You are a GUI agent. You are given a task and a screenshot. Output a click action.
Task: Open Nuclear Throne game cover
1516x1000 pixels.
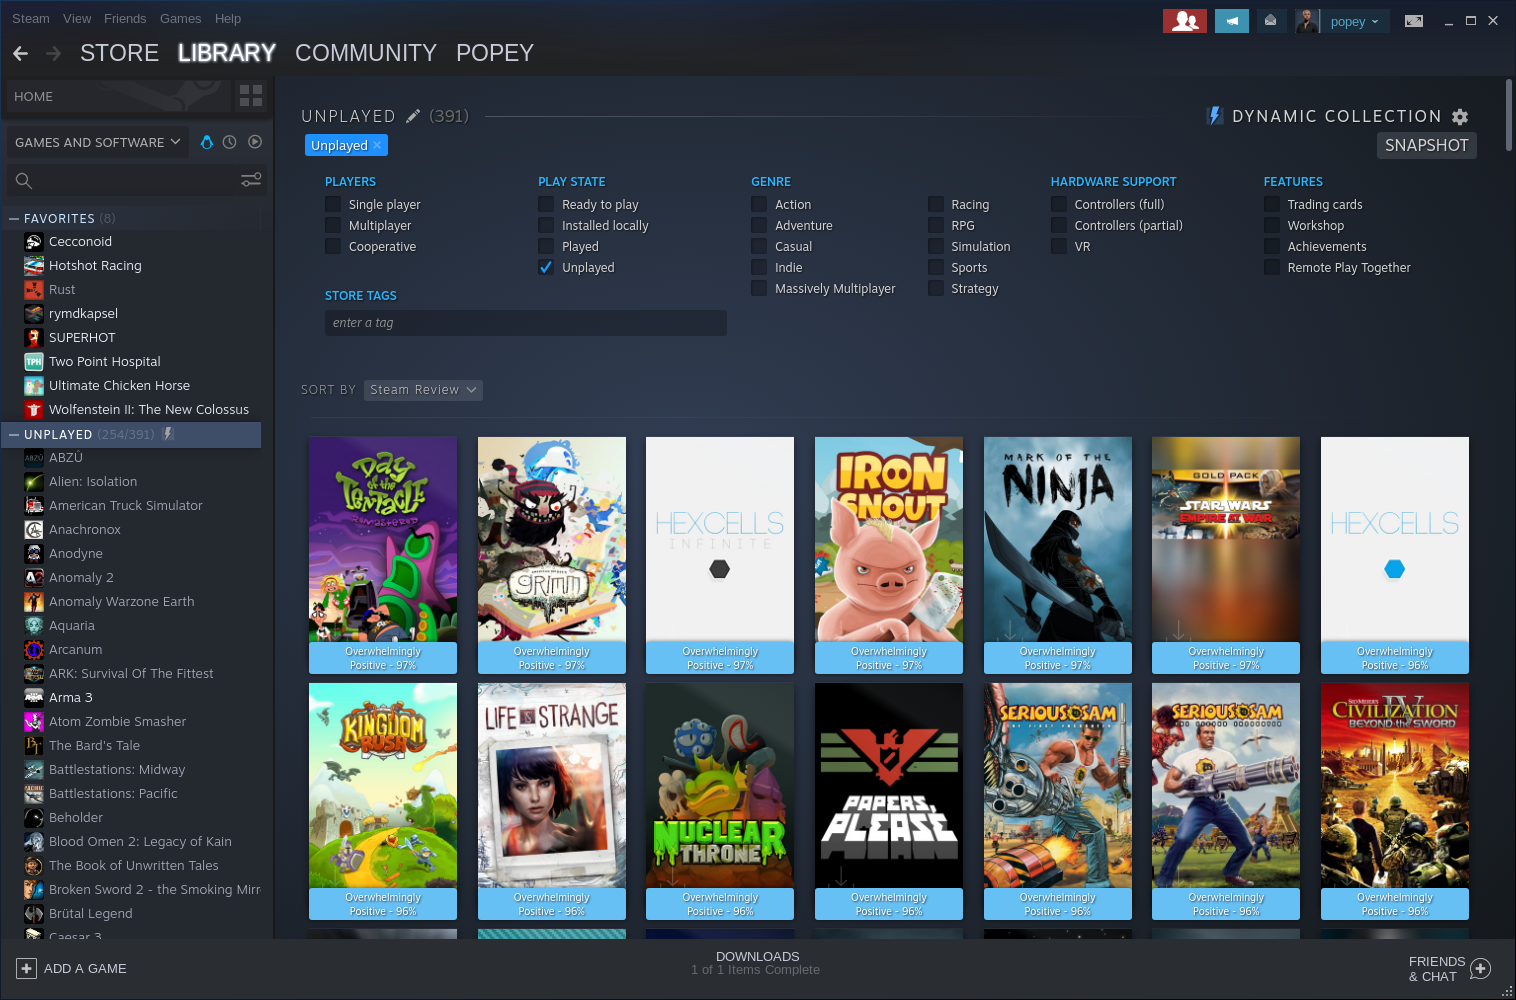(720, 801)
